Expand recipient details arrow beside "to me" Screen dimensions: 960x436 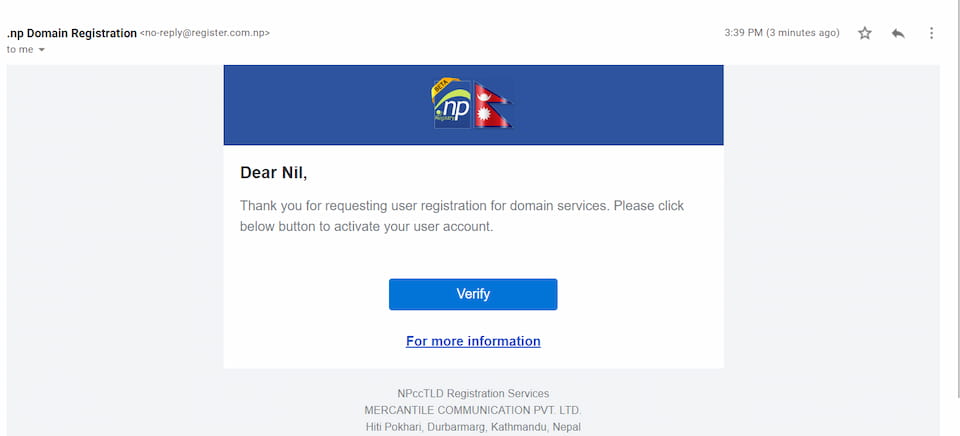[42, 49]
